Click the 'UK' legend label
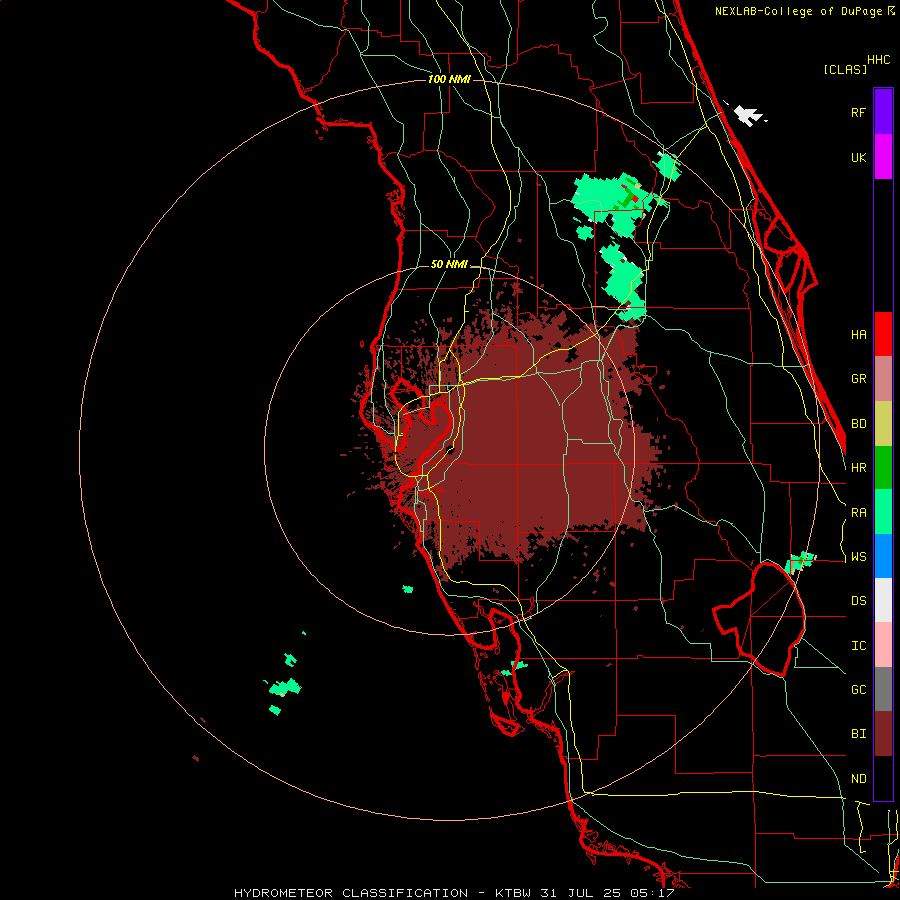The height and width of the screenshot is (900, 900). click(x=858, y=157)
